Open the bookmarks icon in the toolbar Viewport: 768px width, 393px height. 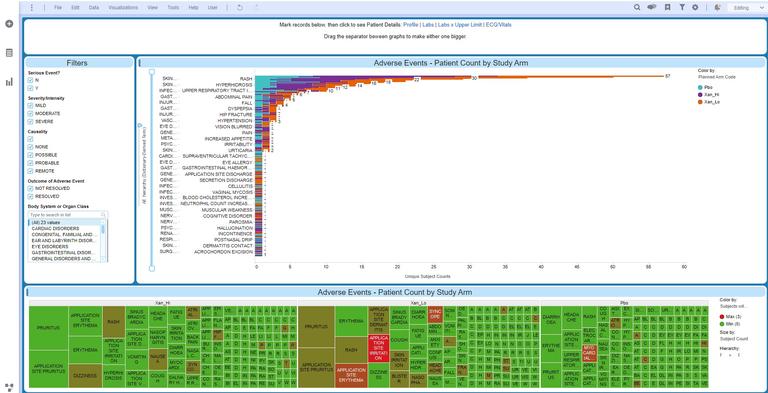(x=667, y=7)
